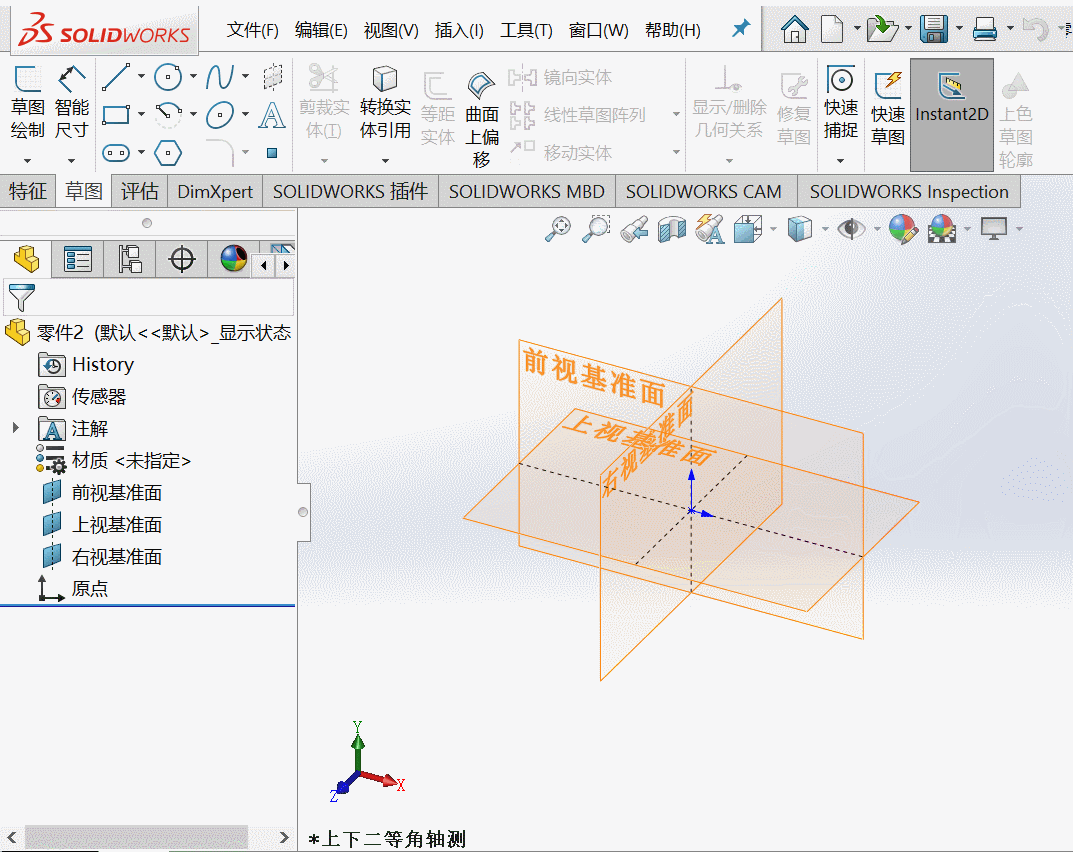
Task: Open the FeatureManager design tree tab
Action: point(26,259)
